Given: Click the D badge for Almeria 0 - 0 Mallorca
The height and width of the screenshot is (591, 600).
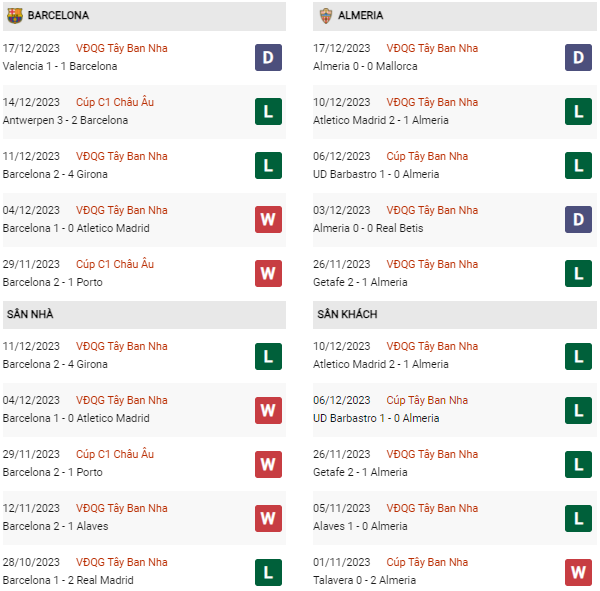Looking at the screenshot, I should (578, 57).
